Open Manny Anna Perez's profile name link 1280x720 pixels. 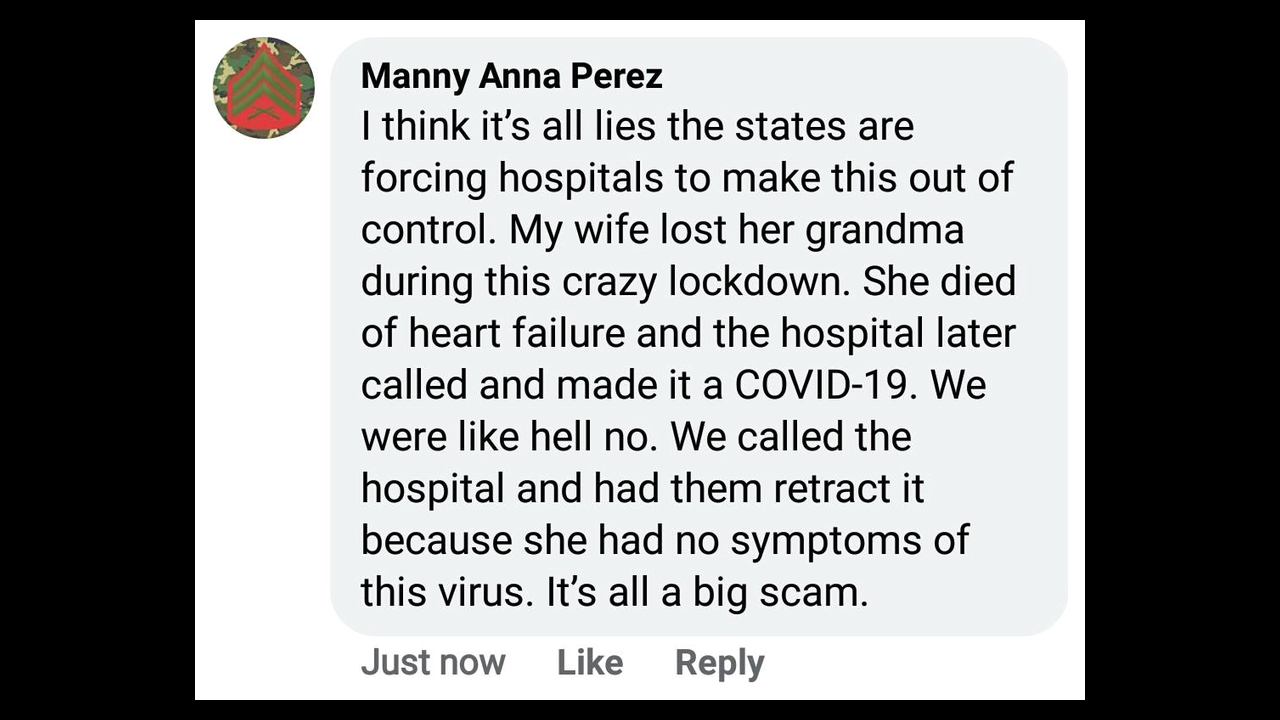pos(511,76)
